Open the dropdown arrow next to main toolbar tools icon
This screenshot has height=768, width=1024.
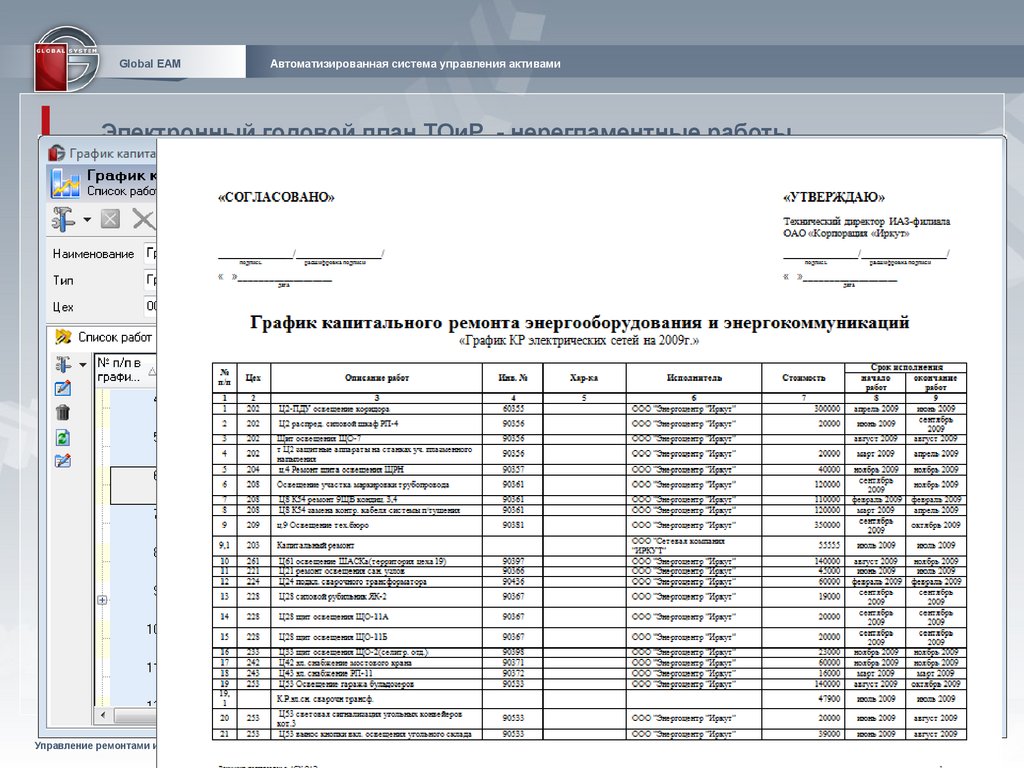(87, 219)
